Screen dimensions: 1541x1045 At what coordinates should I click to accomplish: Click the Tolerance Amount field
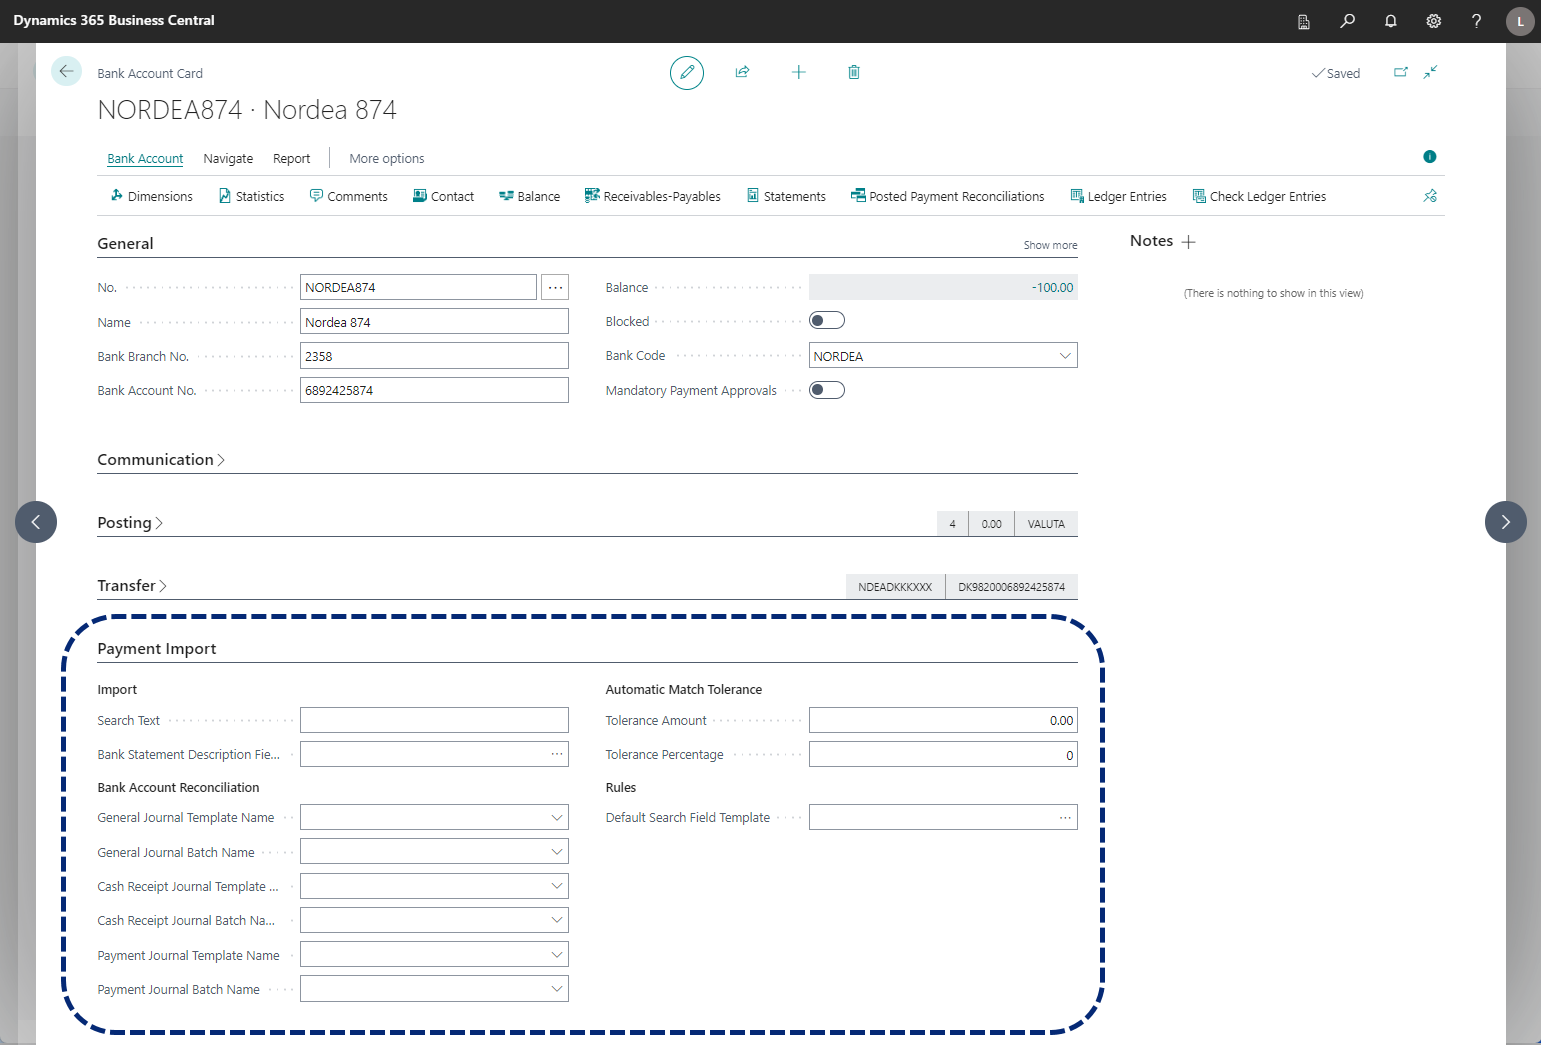click(x=943, y=720)
